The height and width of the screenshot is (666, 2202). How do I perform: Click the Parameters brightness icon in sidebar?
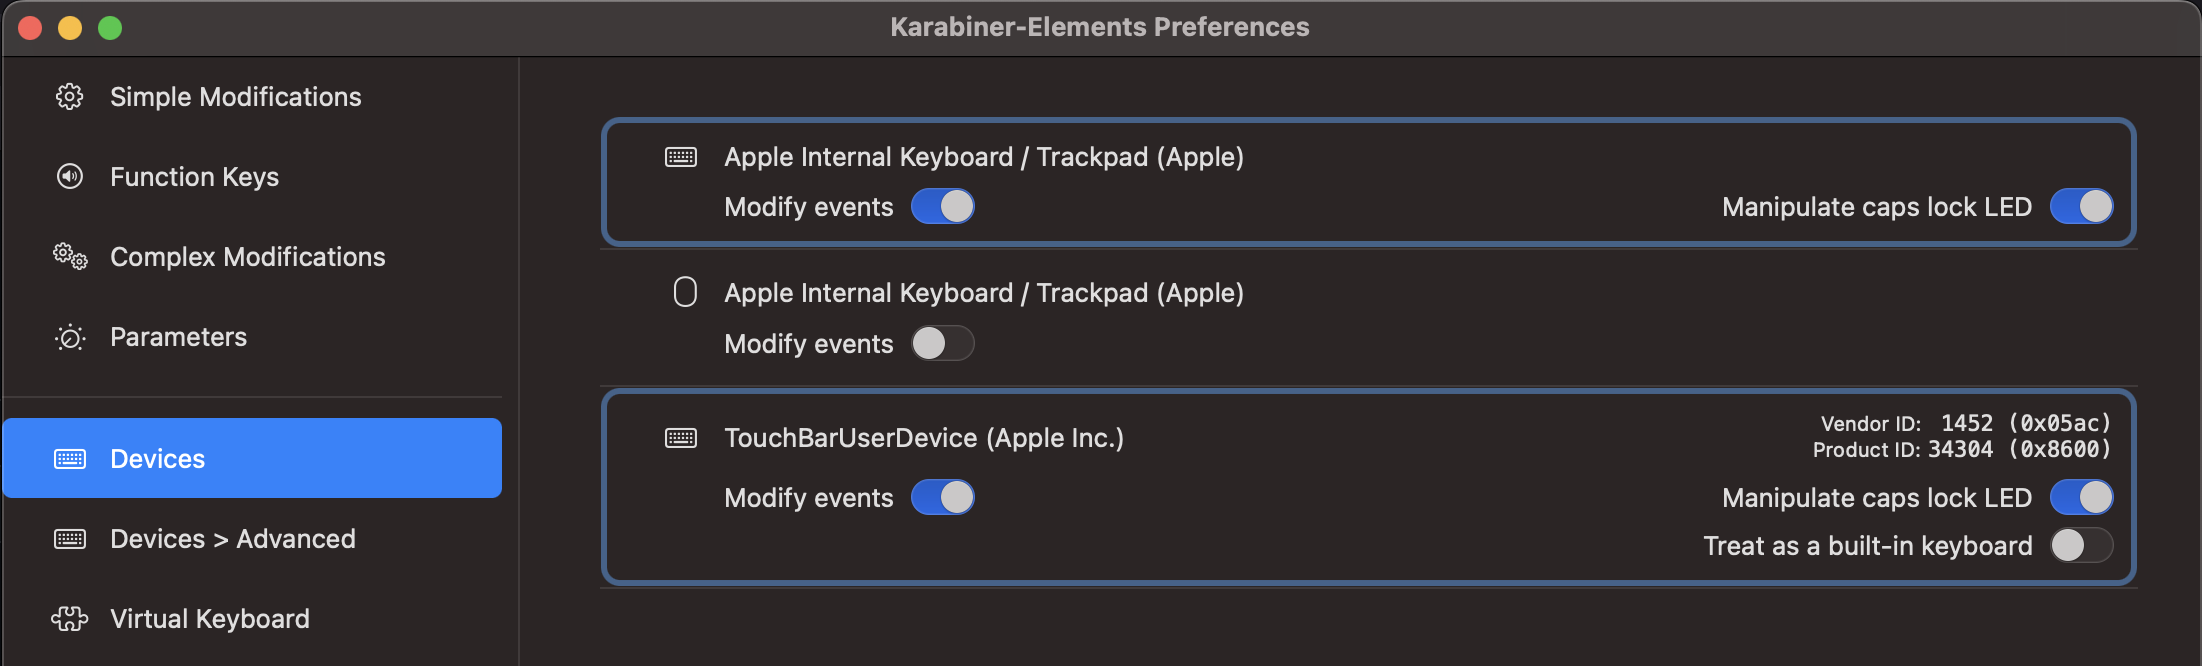[68, 337]
